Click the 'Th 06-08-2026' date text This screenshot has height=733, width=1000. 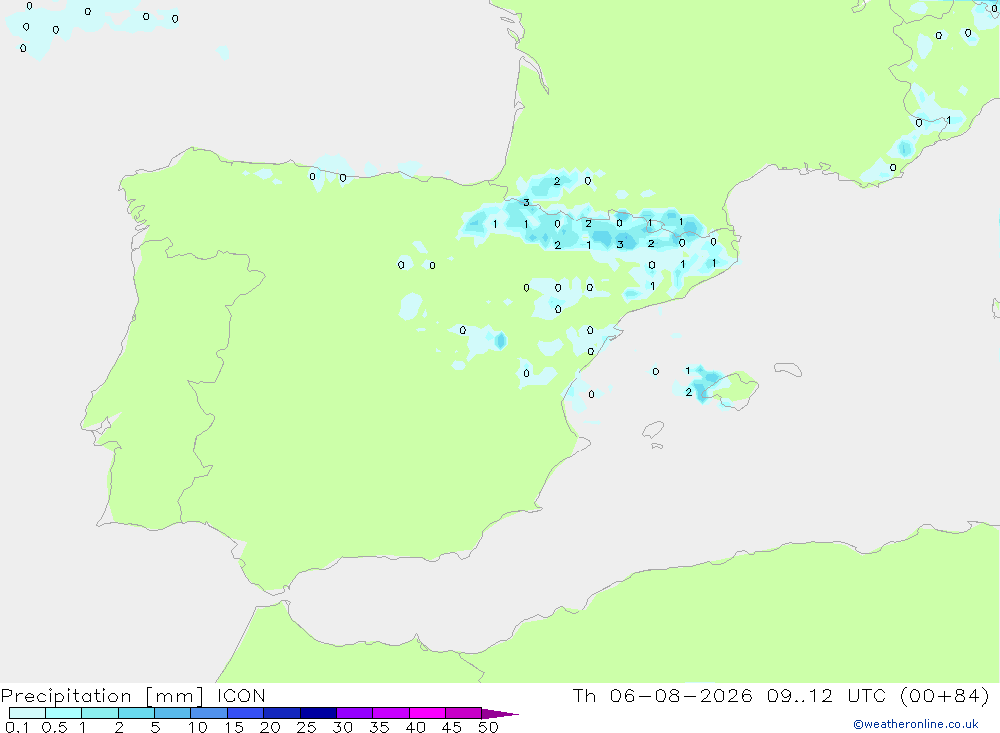pos(662,695)
